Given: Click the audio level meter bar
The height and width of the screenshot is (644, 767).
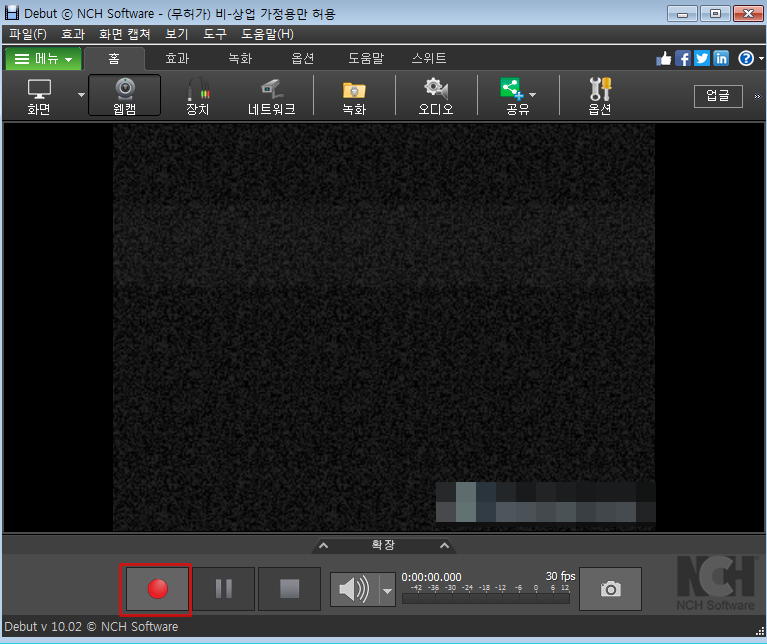Looking at the screenshot, I should pos(486,599).
